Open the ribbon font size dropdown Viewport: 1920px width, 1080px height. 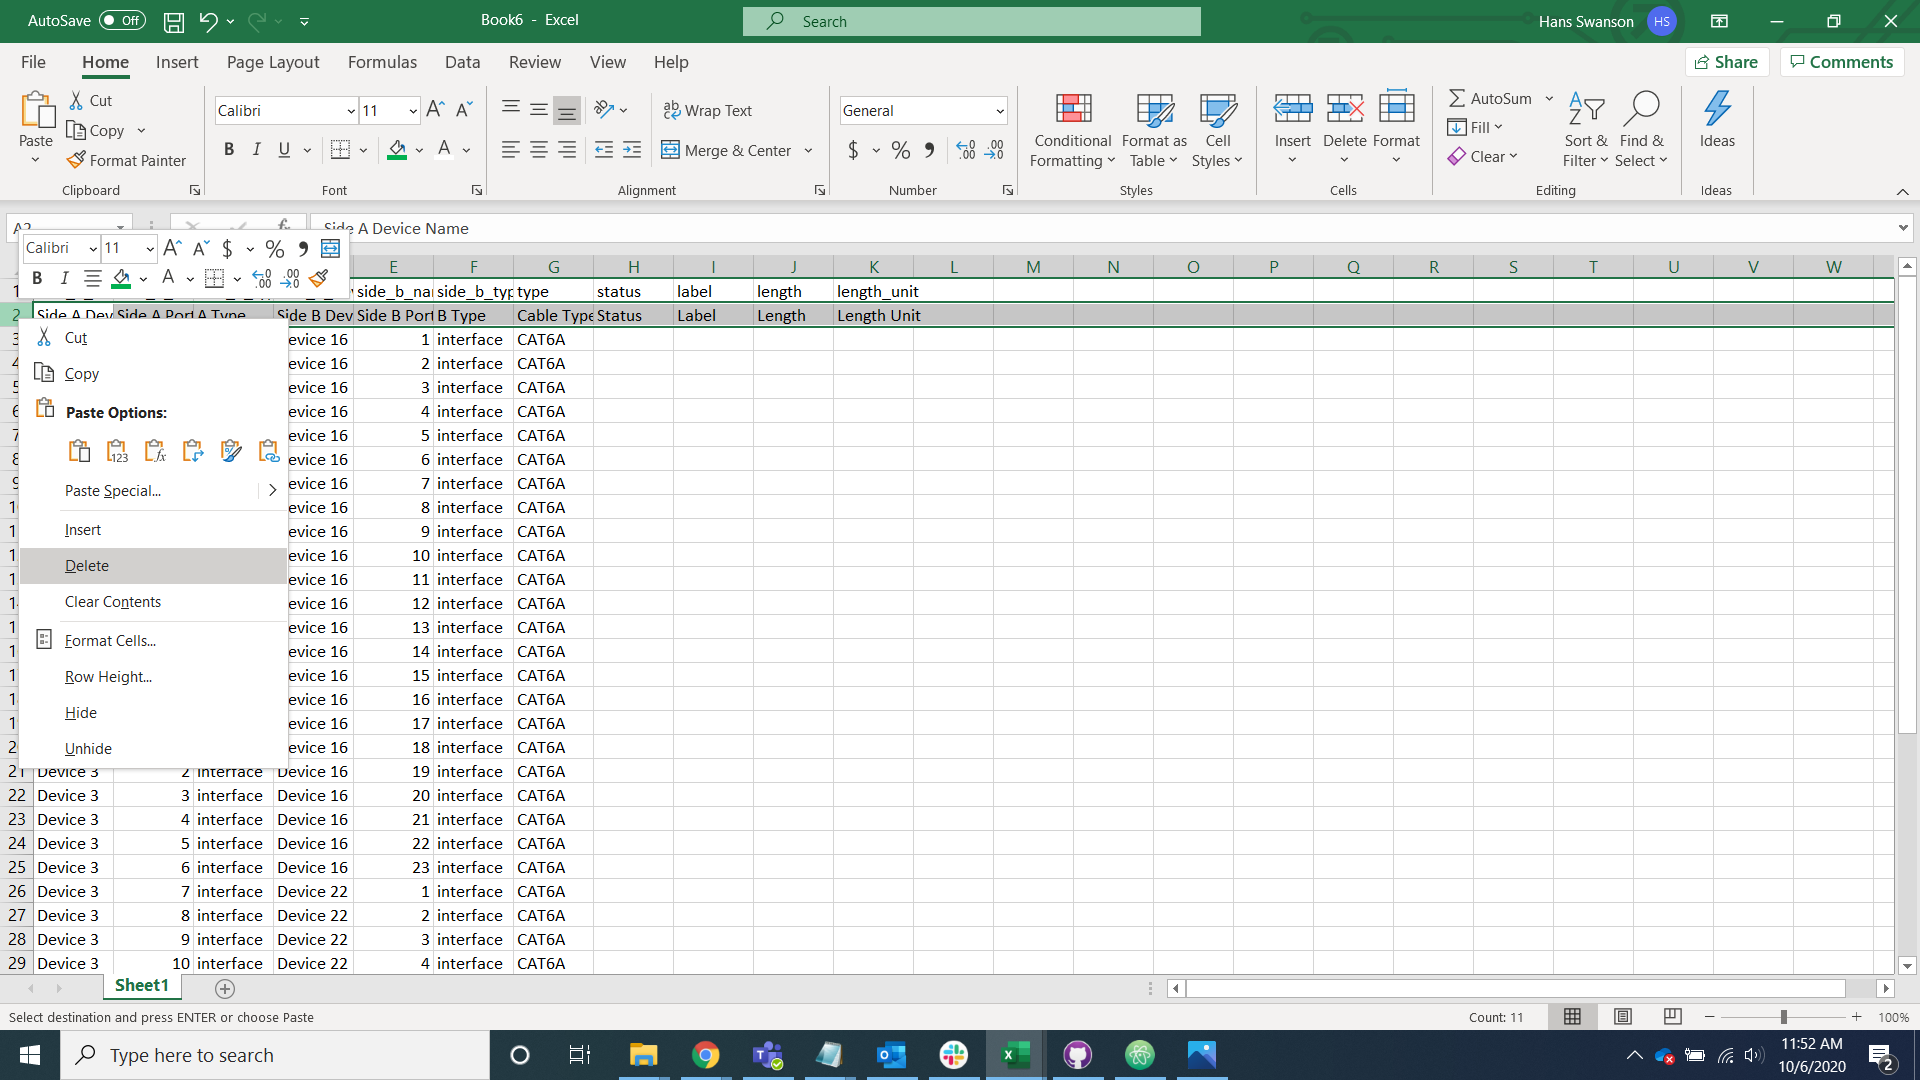[x=413, y=111]
